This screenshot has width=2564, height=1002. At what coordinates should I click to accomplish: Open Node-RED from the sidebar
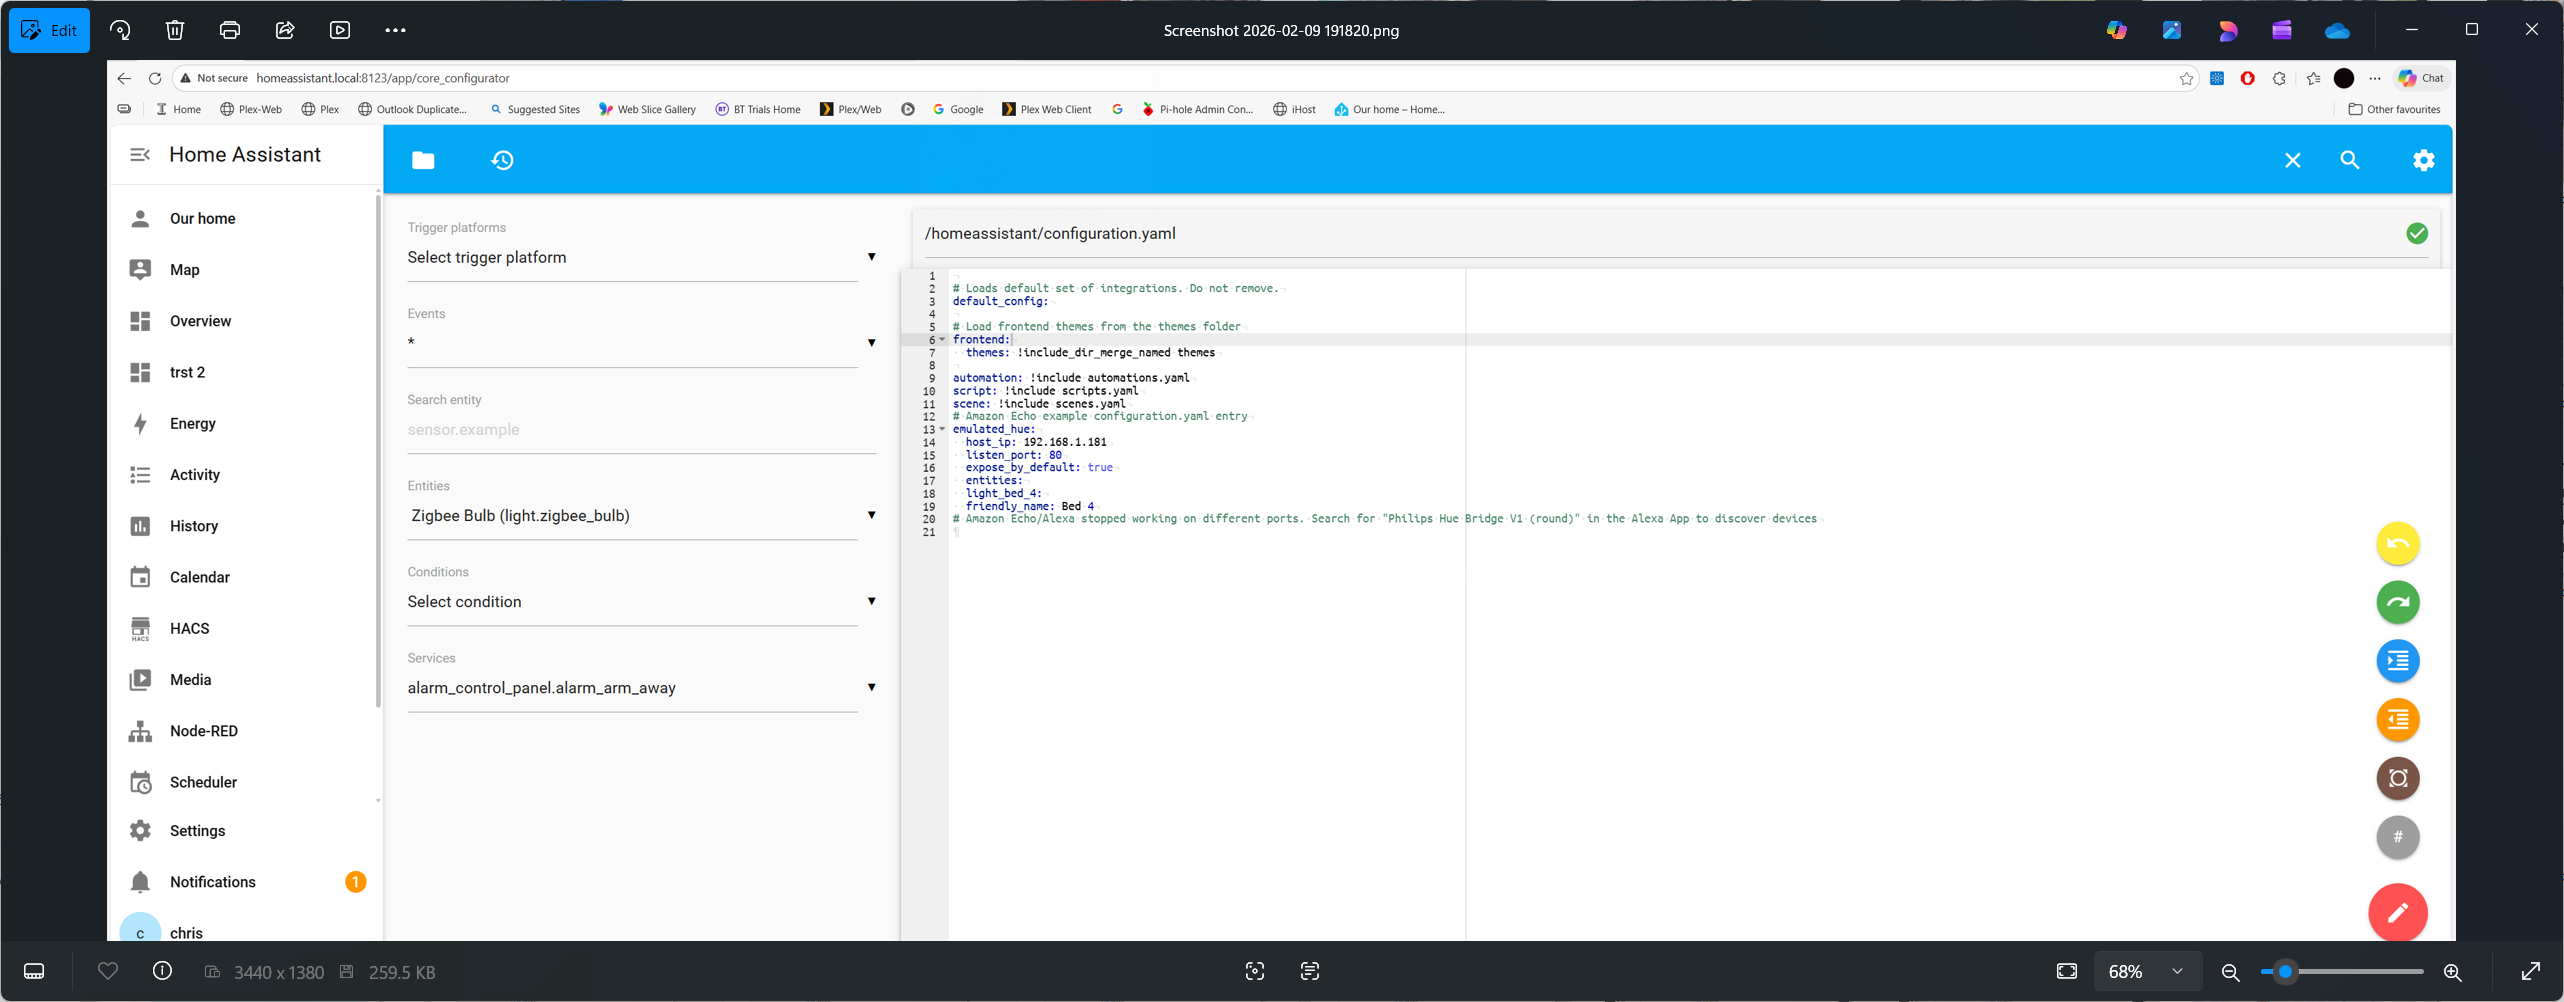(x=203, y=731)
